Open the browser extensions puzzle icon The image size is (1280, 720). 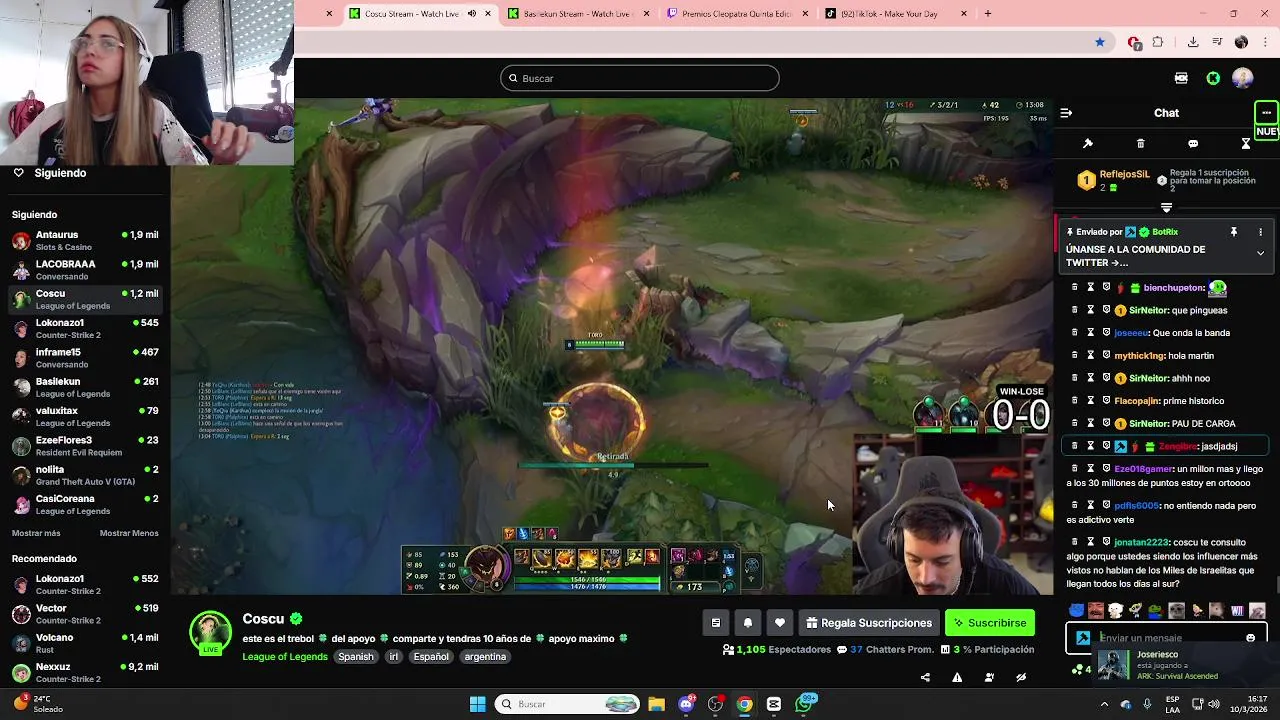[x=1158, y=42]
